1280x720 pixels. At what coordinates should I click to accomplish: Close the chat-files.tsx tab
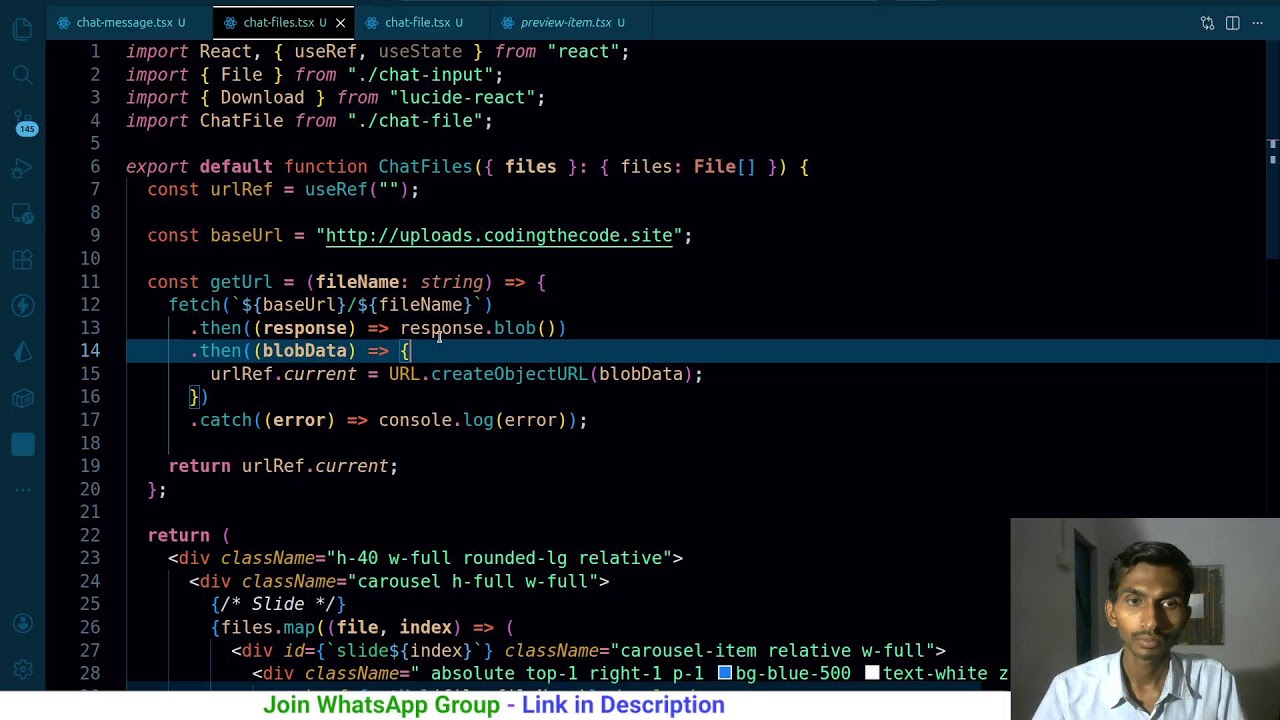point(340,22)
